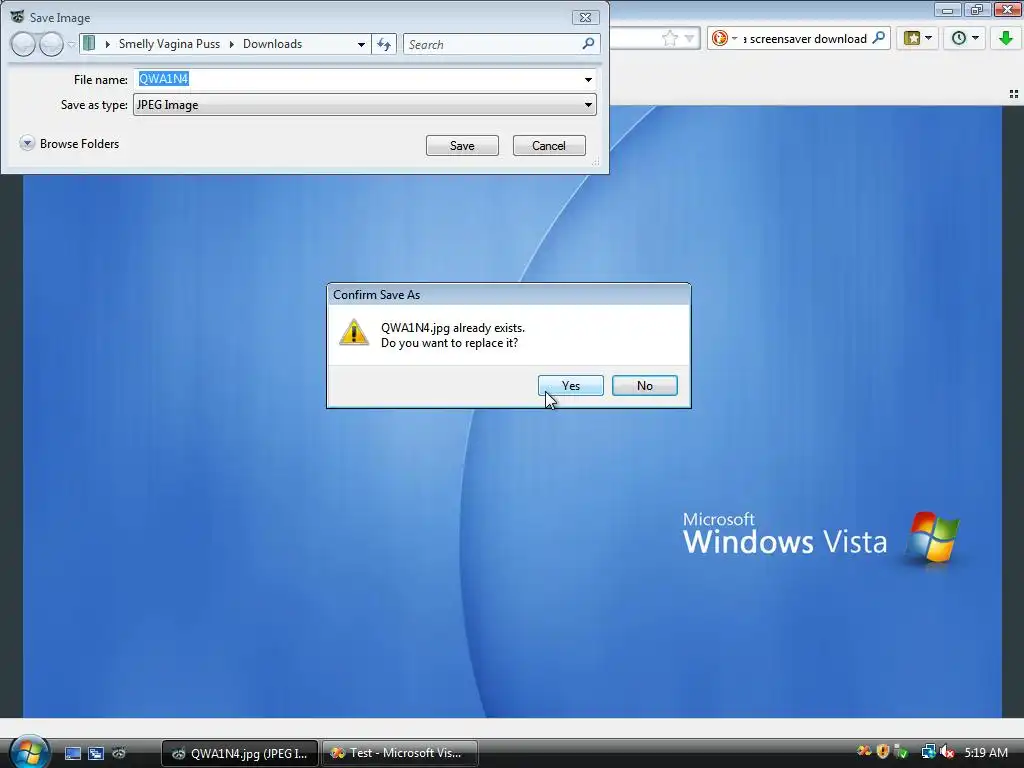Click the DuckDuckGo search engine icon

tap(720, 39)
